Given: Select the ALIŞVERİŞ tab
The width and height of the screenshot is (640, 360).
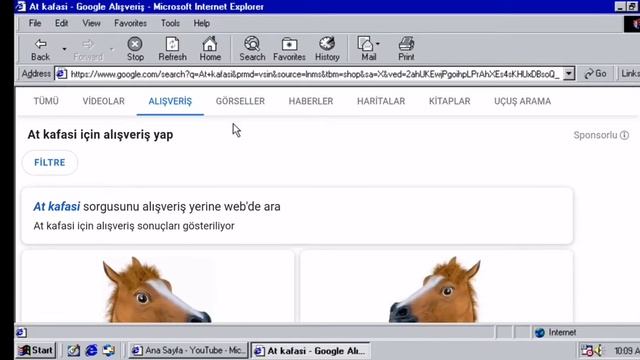Looking at the screenshot, I should point(170,101).
